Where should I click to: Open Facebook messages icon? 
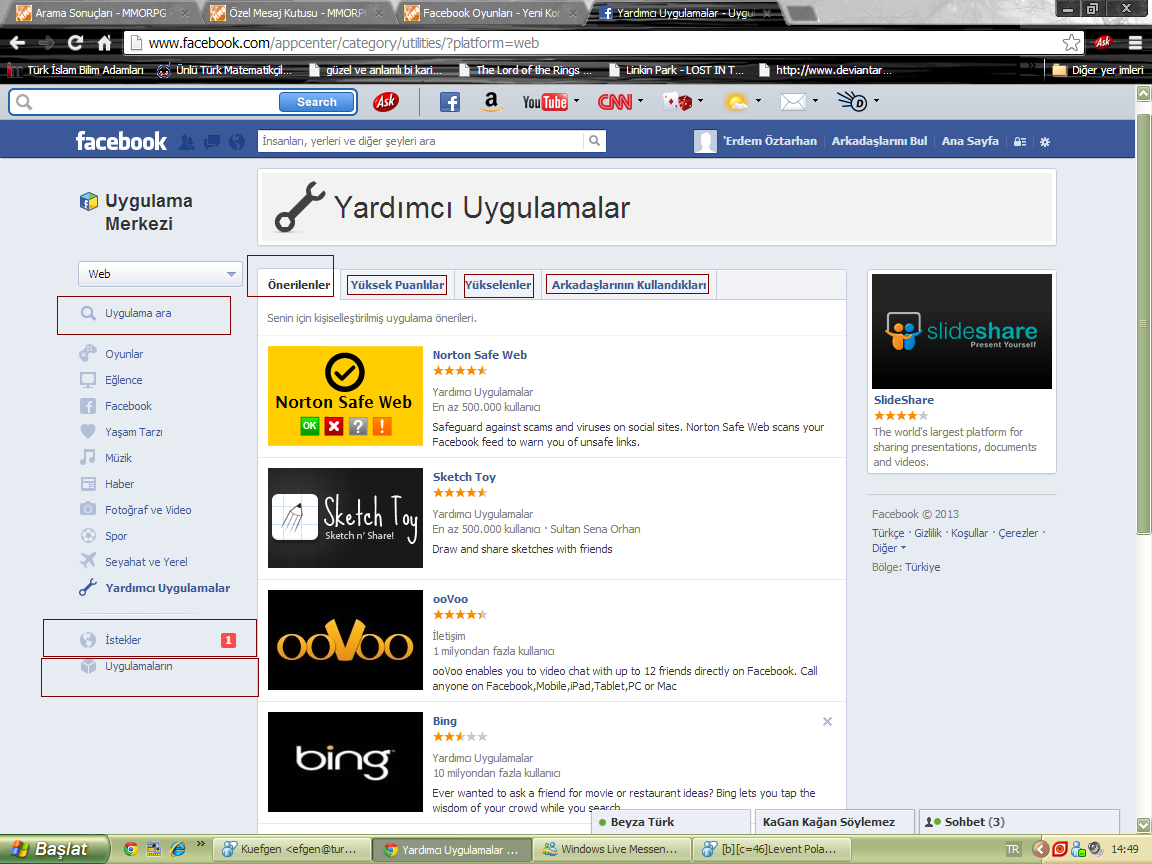212,142
